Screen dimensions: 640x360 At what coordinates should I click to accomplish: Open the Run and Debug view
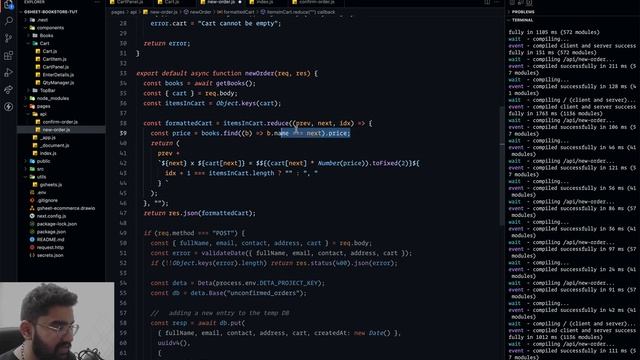pyautogui.click(x=9, y=73)
